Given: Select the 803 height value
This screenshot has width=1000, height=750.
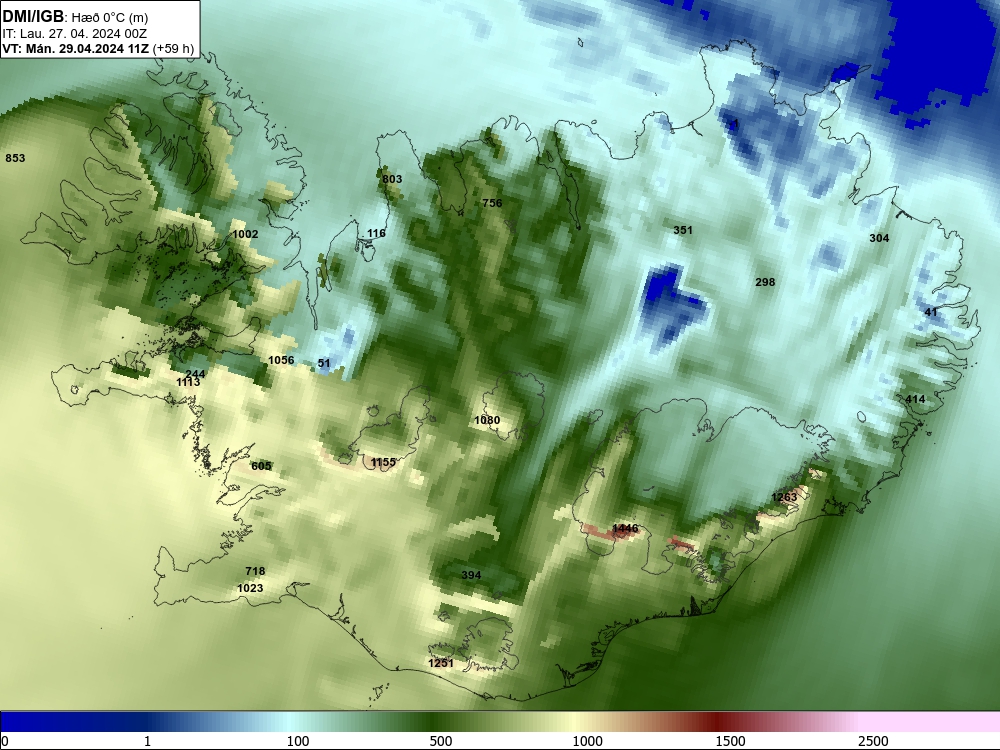Looking at the screenshot, I should [392, 179].
